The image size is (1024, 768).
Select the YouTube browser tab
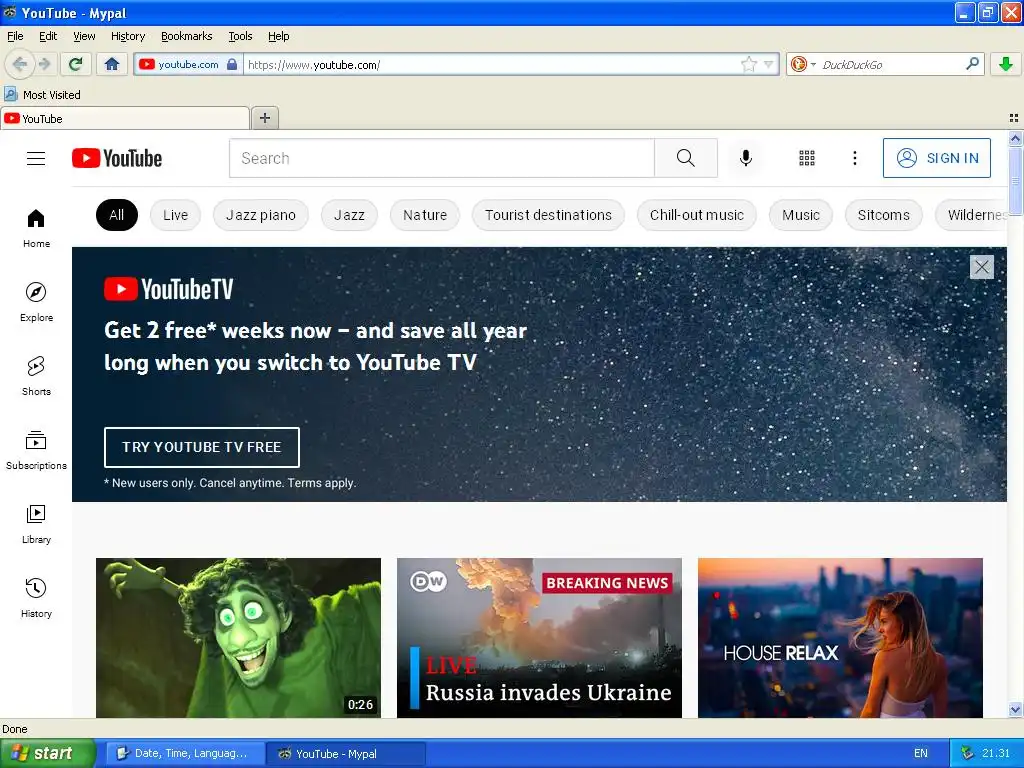(125, 119)
